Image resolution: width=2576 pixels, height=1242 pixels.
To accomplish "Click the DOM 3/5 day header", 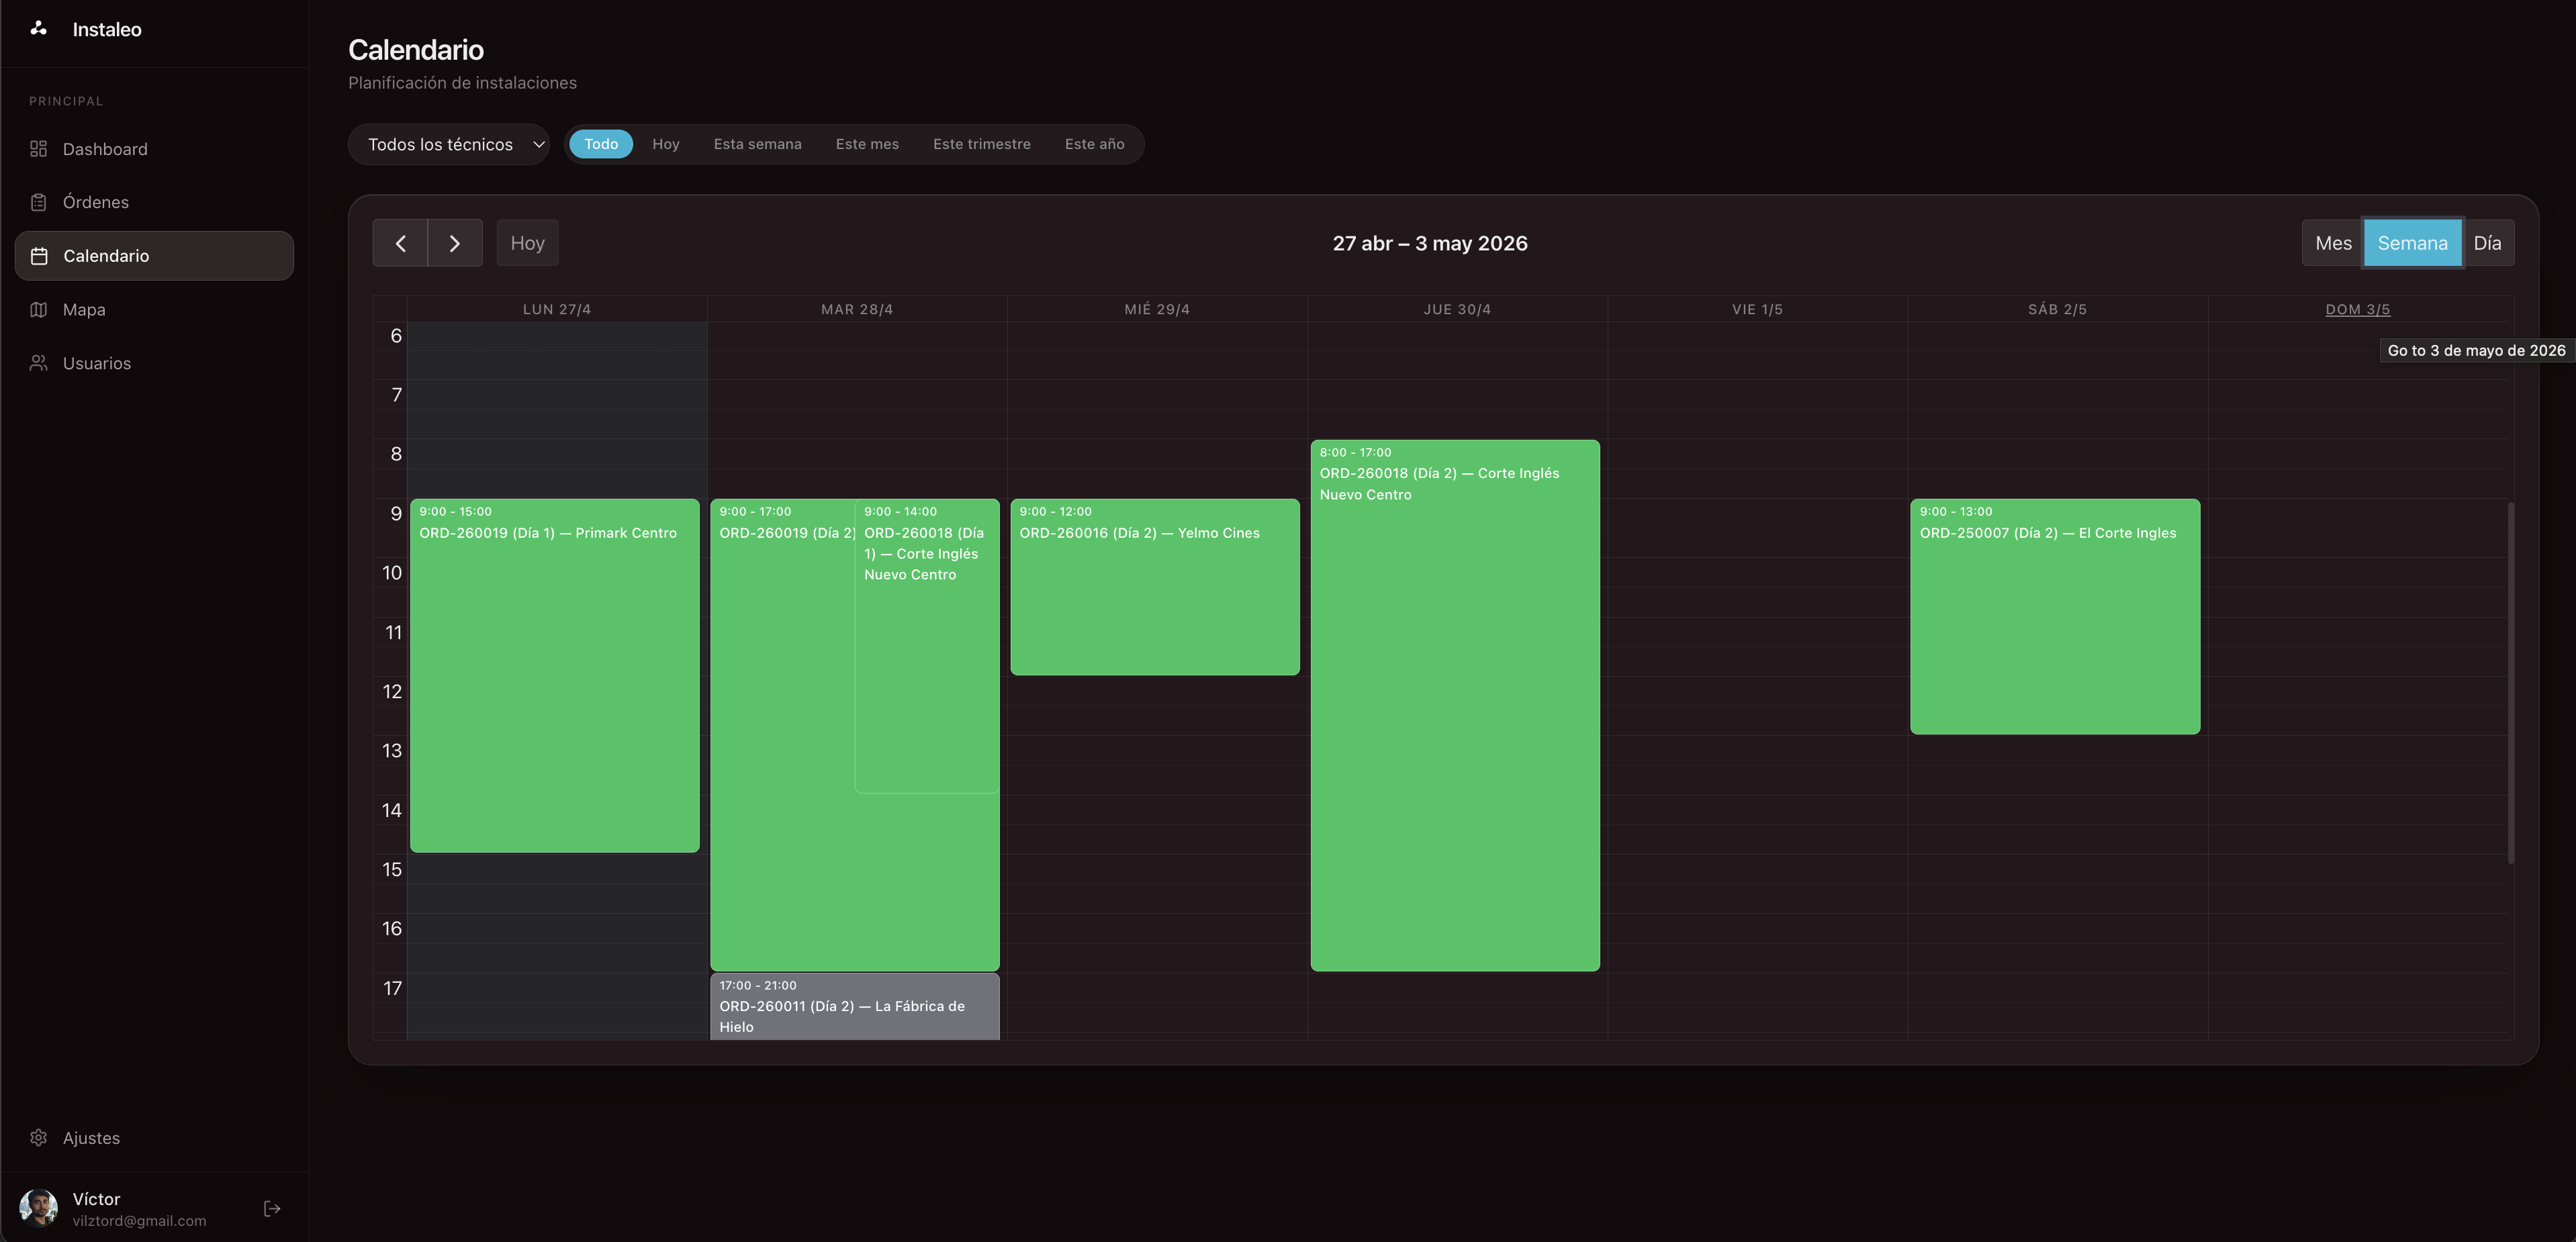I will [2357, 310].
